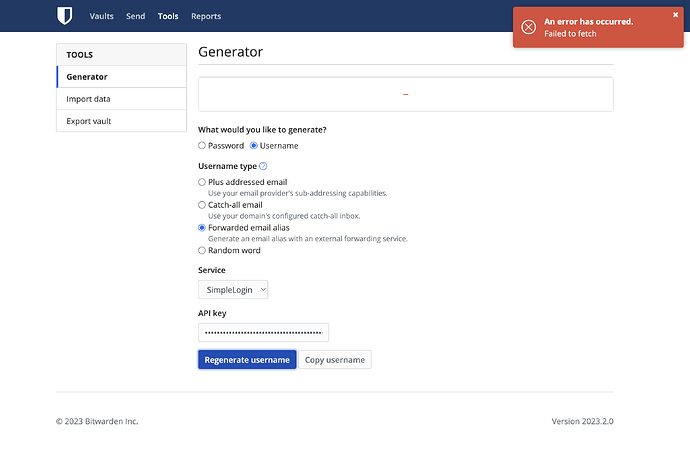The width and height of the screenshot is (690, 465).
Task: Click the Bitwarden shield logo
Action: click(64, 16)
